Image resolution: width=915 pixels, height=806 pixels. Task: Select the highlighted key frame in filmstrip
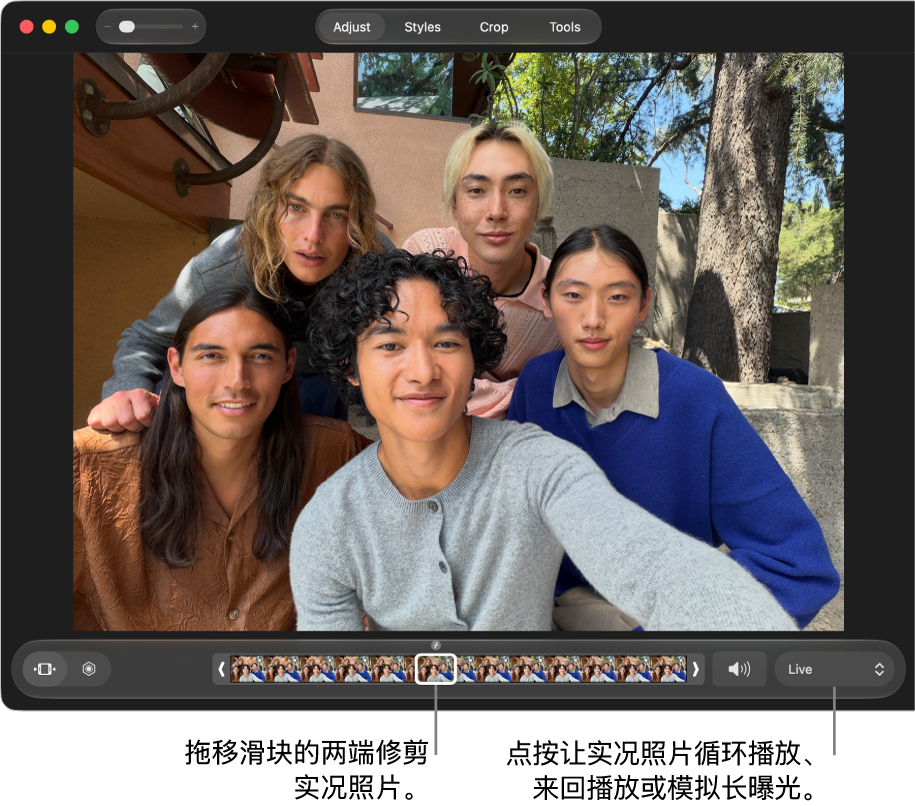point(435,669)
